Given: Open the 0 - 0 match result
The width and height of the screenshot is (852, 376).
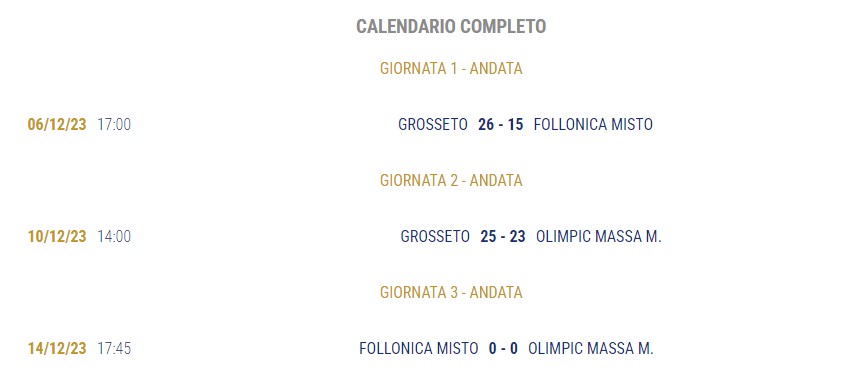Looking at the screenshot, I should click(x=503, y=348).
